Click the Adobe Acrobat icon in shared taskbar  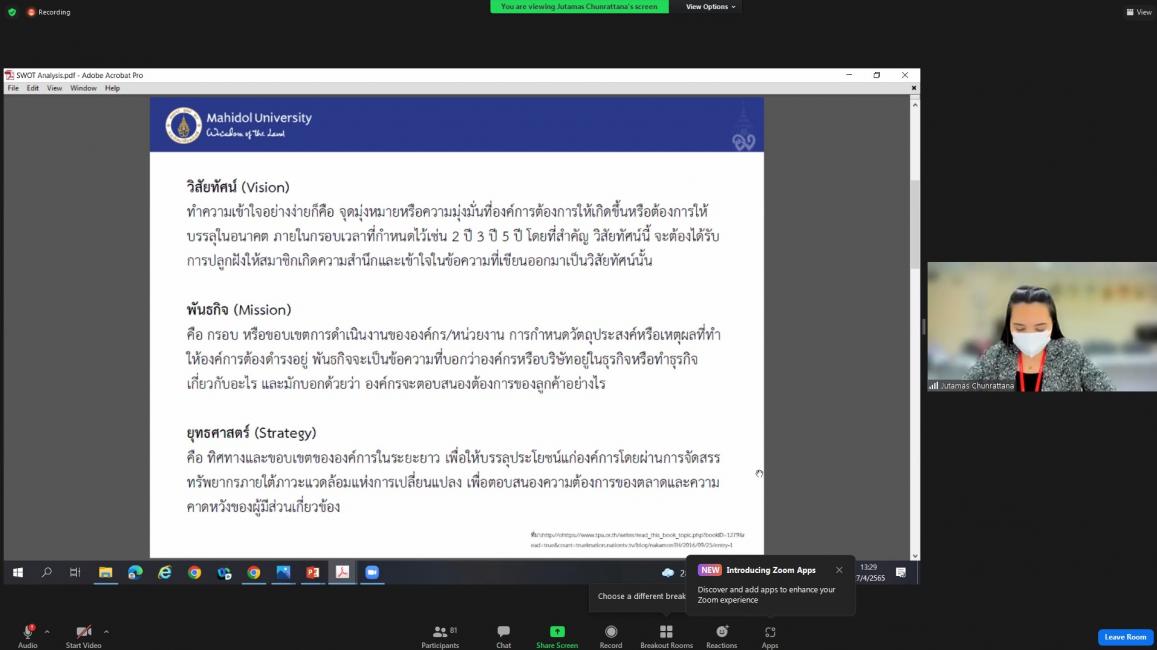click(x=342, y=572)
